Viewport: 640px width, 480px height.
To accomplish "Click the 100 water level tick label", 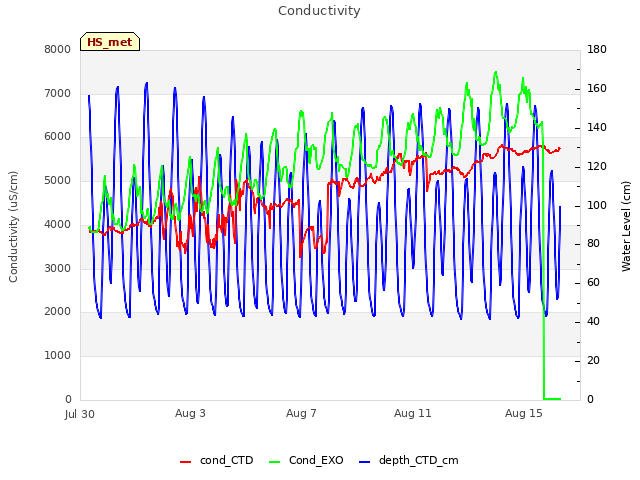I will pos(597,205).
